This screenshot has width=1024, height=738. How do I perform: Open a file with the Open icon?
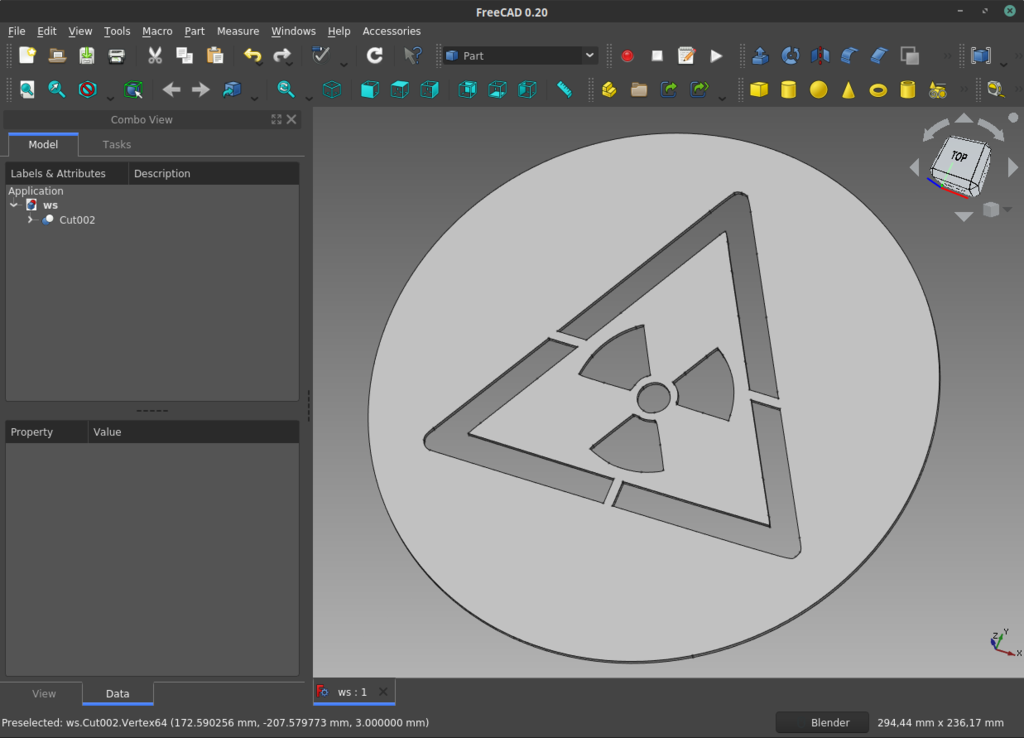click(57, 56)
